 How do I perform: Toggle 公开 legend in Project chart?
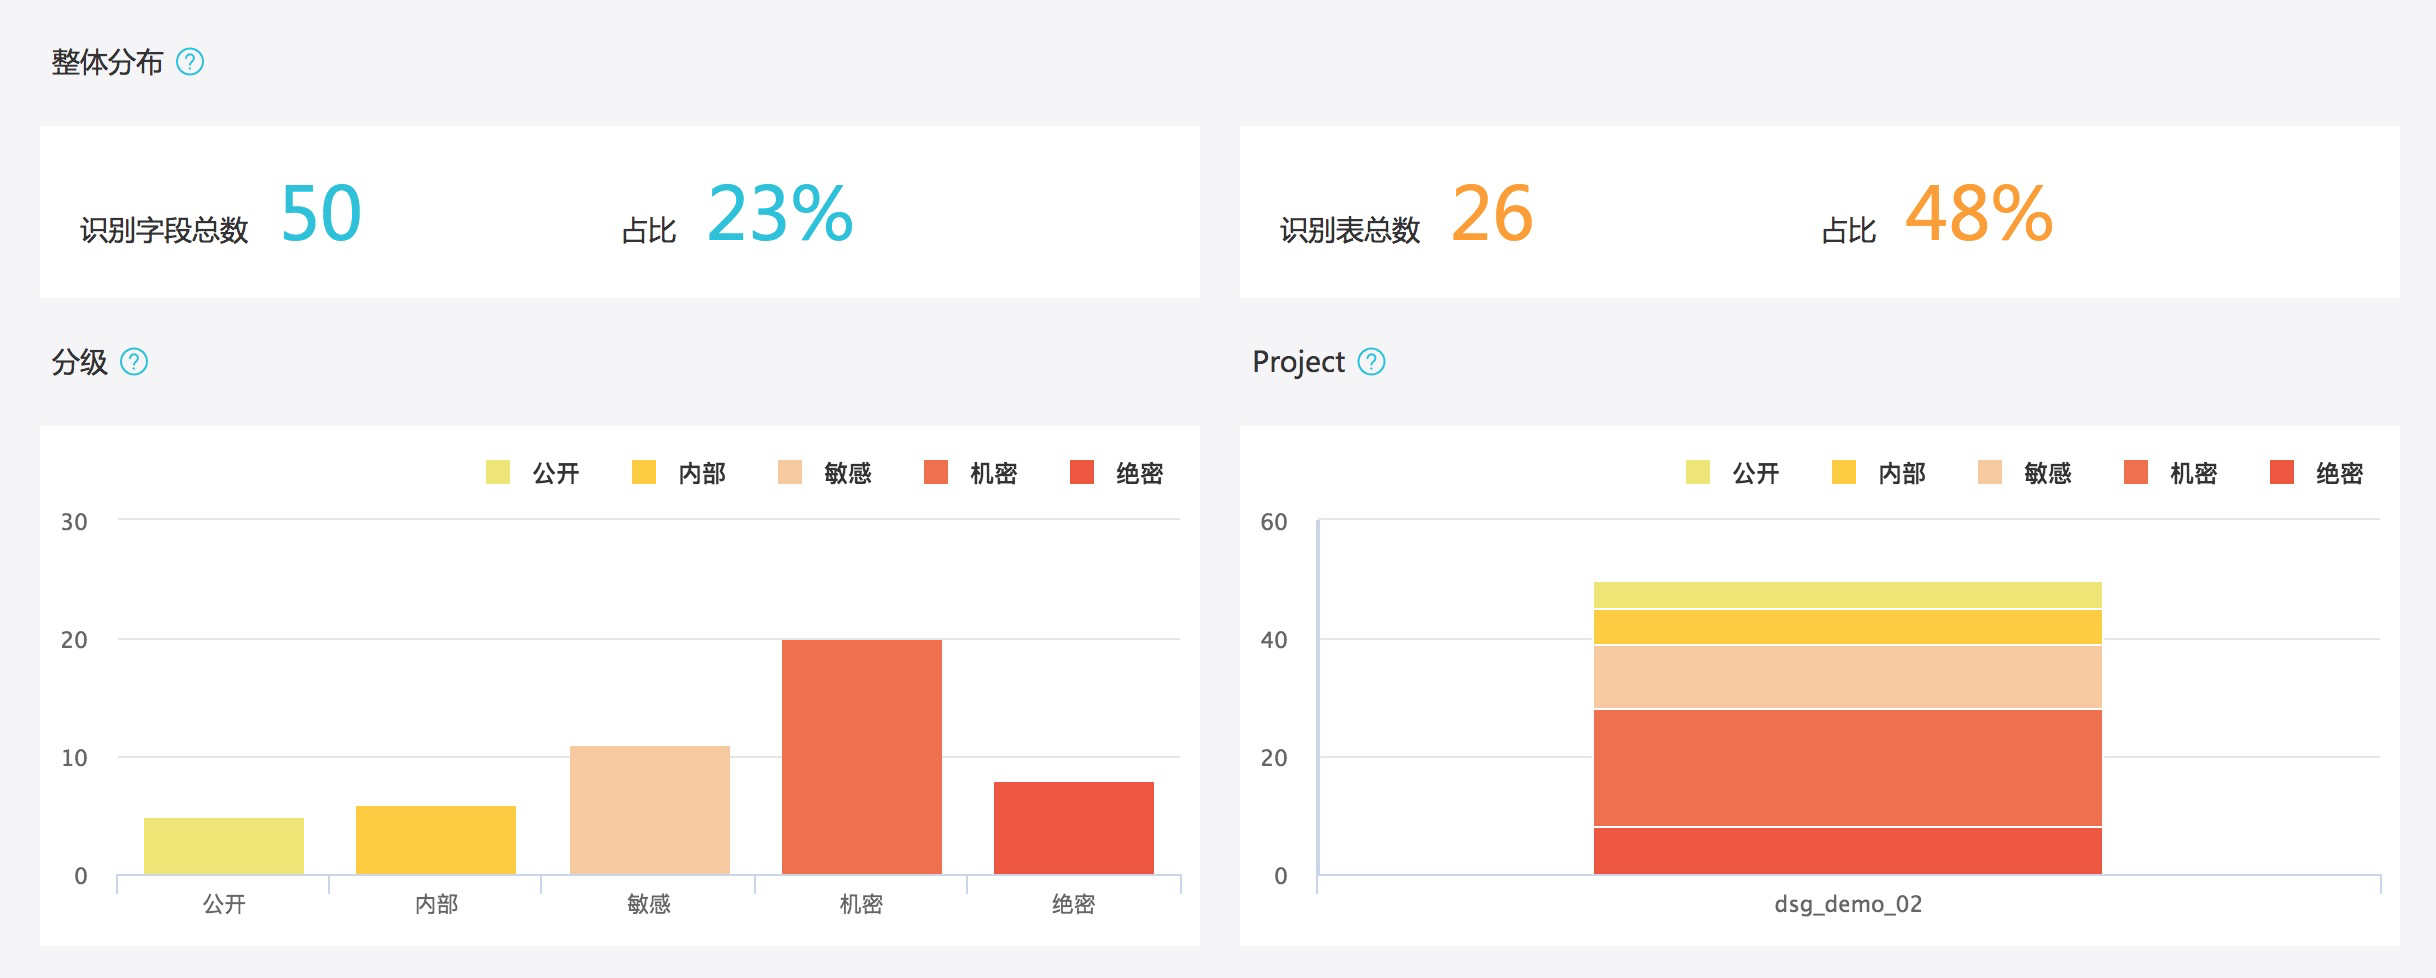point(1732,472)
